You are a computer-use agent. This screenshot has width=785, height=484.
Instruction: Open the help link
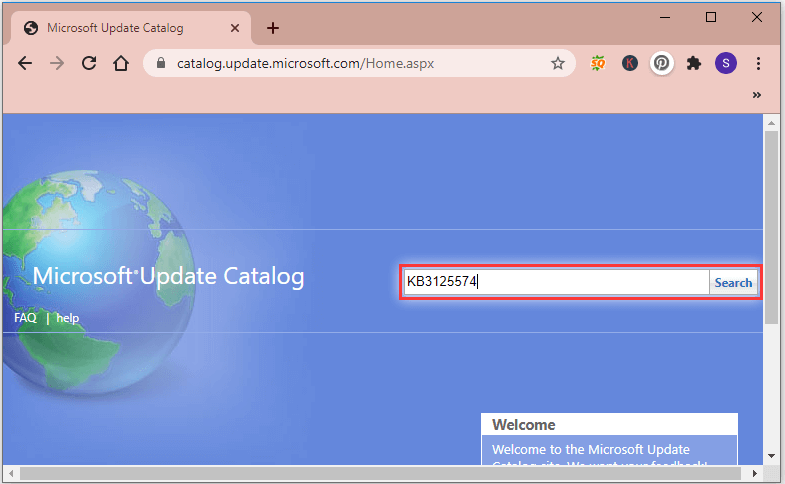(x=68, y=318)
